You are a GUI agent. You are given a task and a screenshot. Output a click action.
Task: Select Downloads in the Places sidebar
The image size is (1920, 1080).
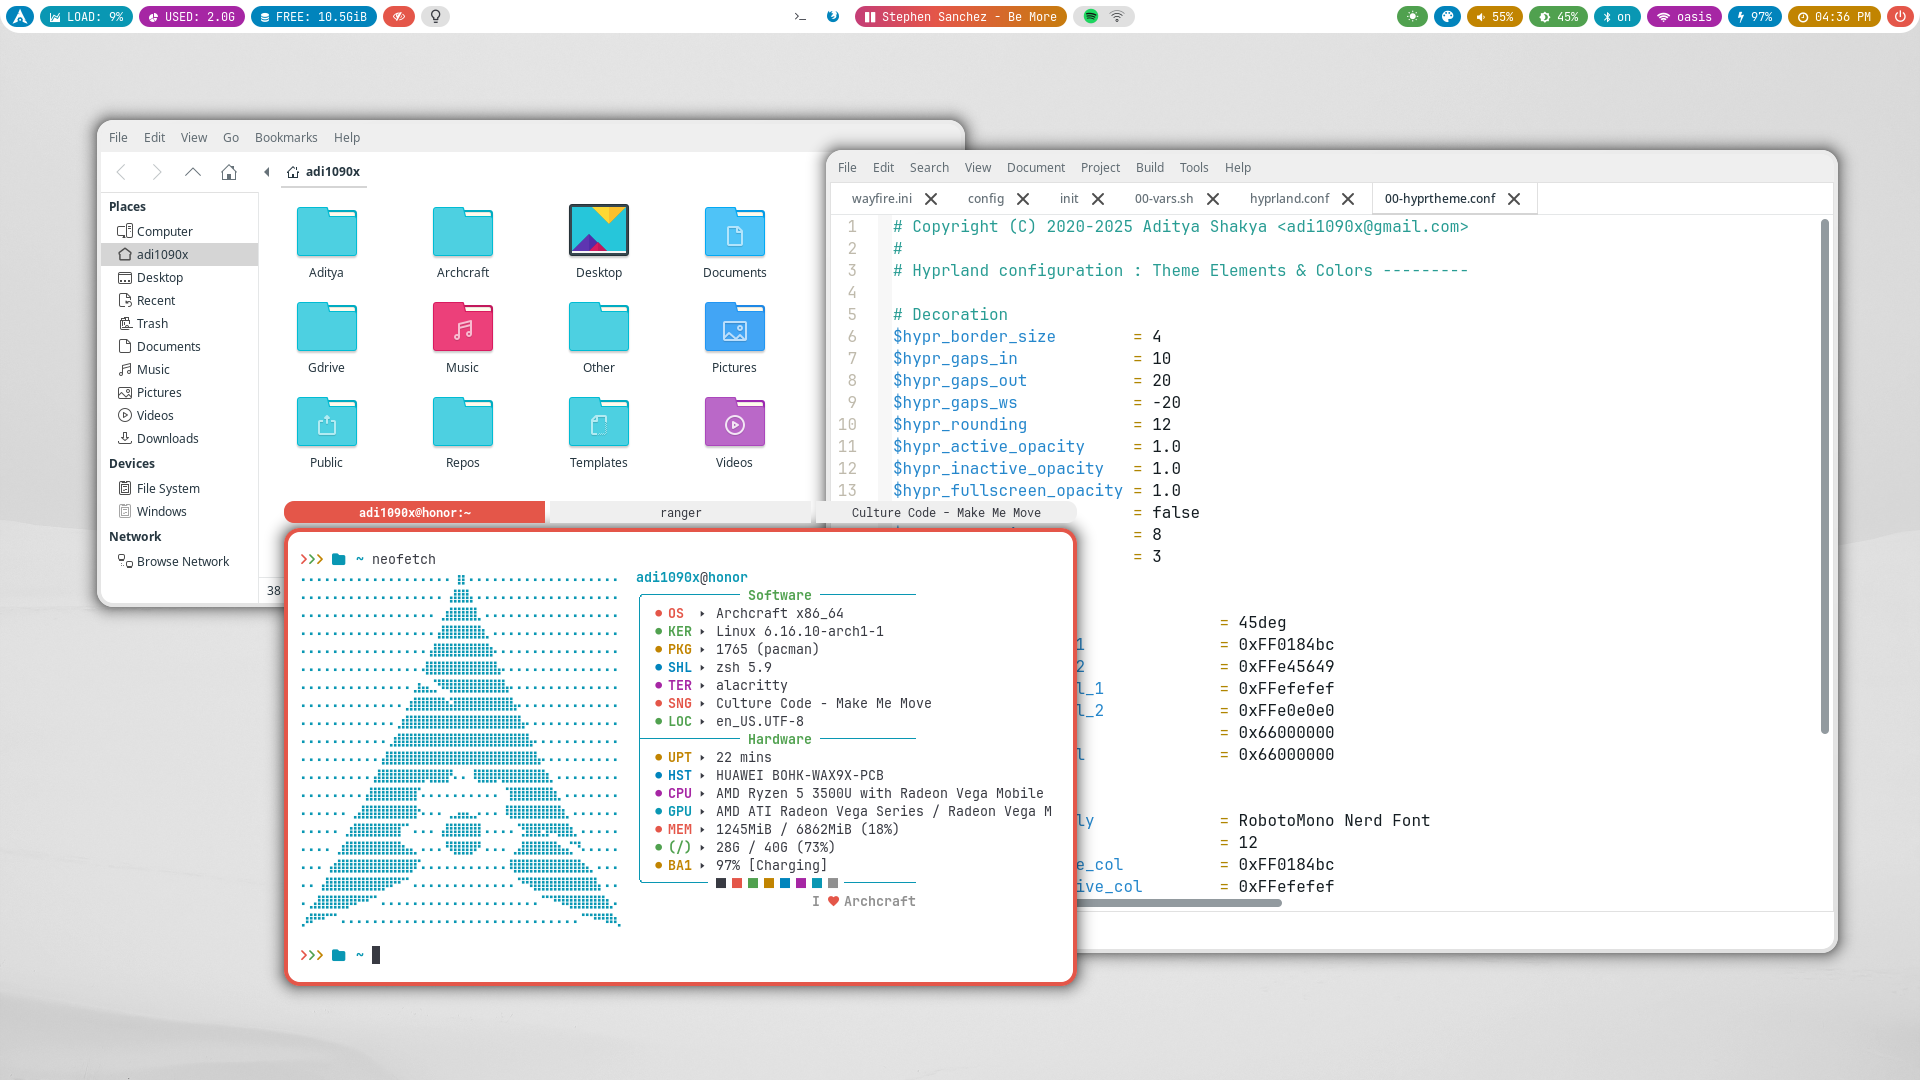[167, 439]
